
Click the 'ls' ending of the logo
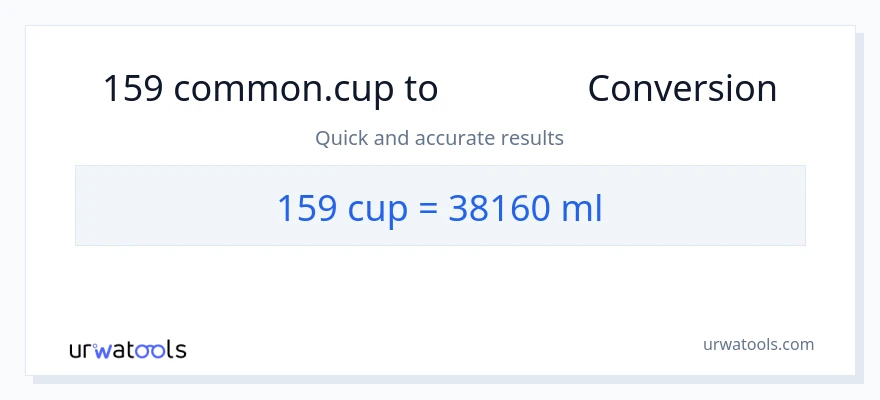click(x=176, y=349)
